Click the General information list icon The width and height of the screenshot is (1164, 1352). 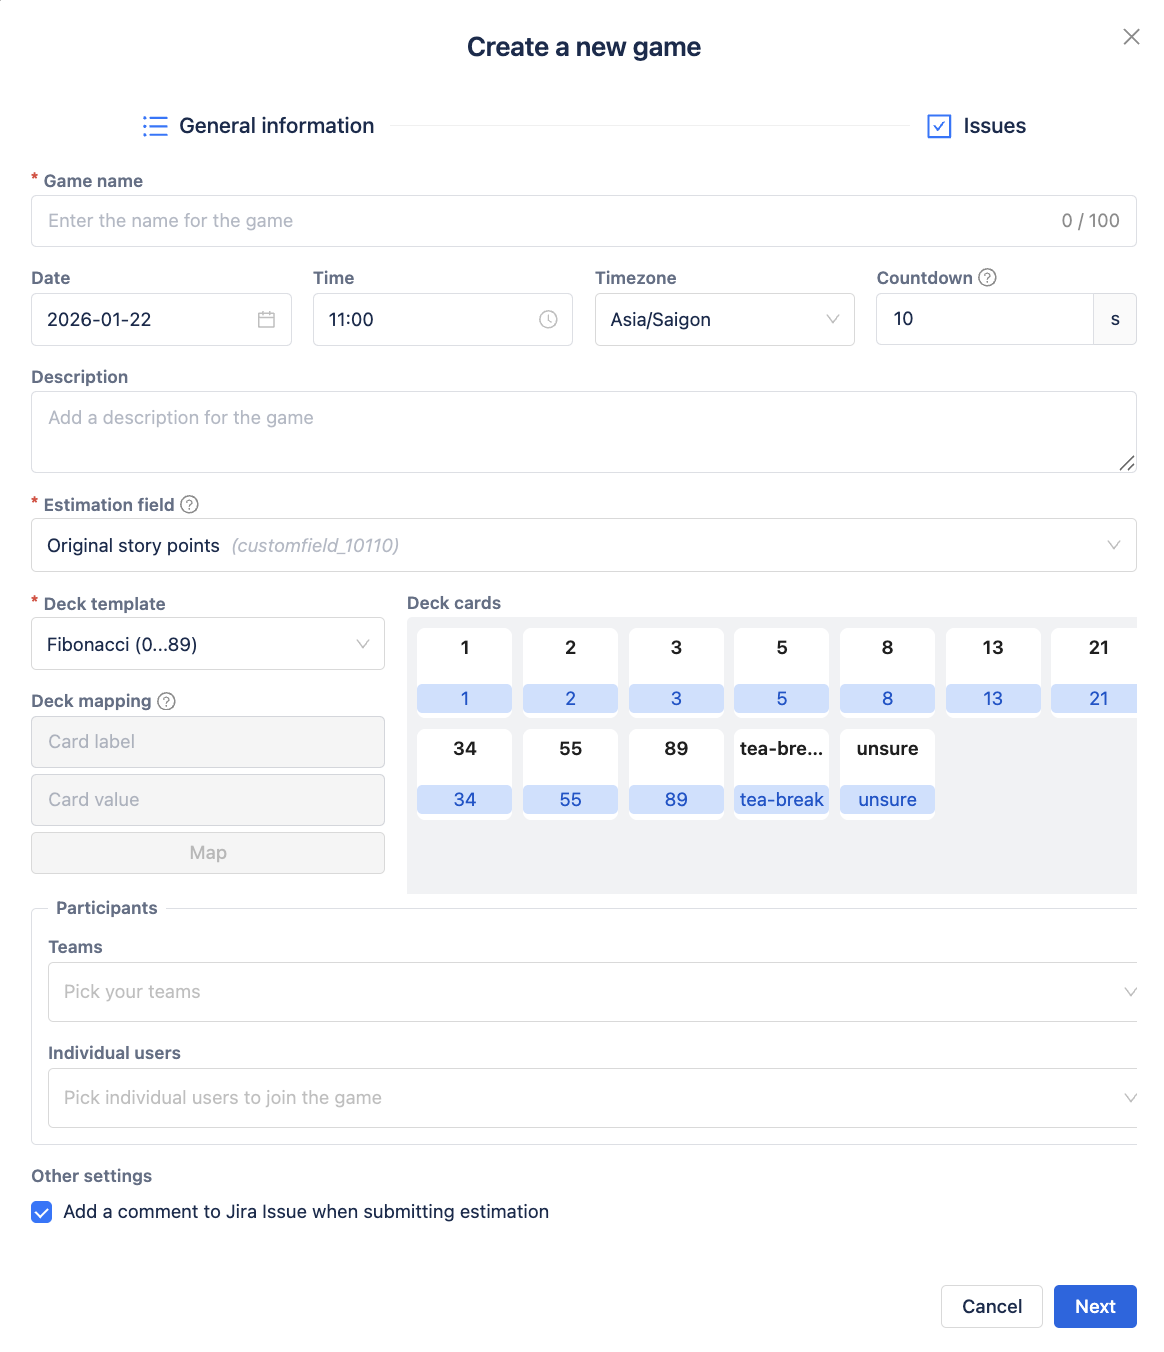pos(155,126)
